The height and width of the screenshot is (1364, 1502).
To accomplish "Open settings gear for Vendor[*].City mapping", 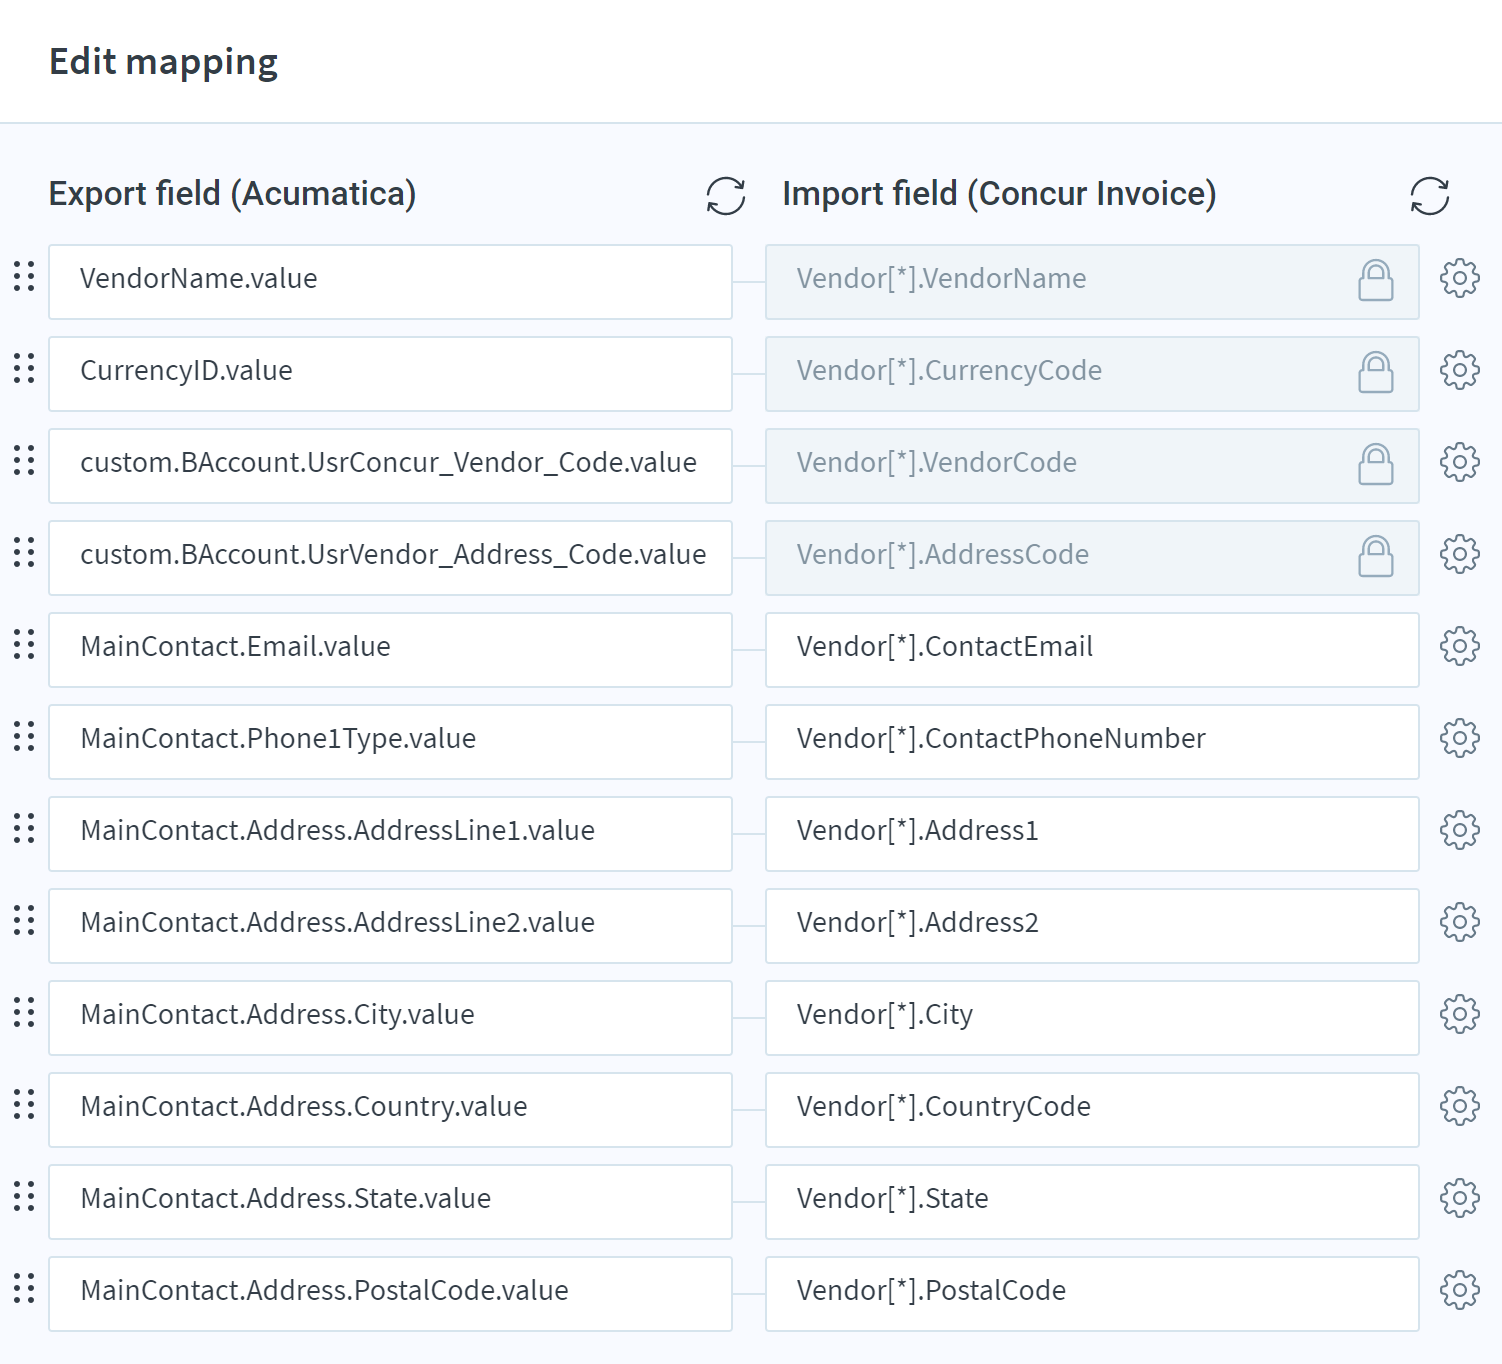I will click(1460, 1014).
